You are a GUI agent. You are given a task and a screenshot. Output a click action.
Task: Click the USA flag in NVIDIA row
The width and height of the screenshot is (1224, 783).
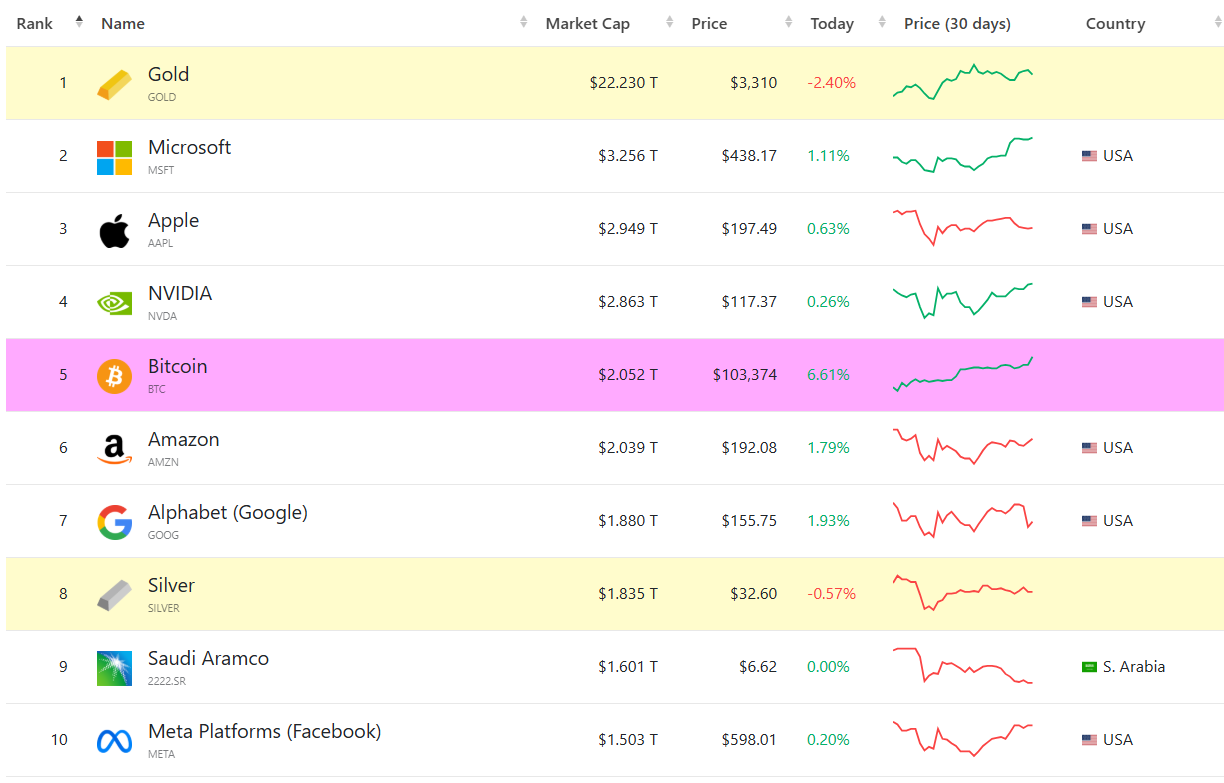click(x=1089, y=302)
